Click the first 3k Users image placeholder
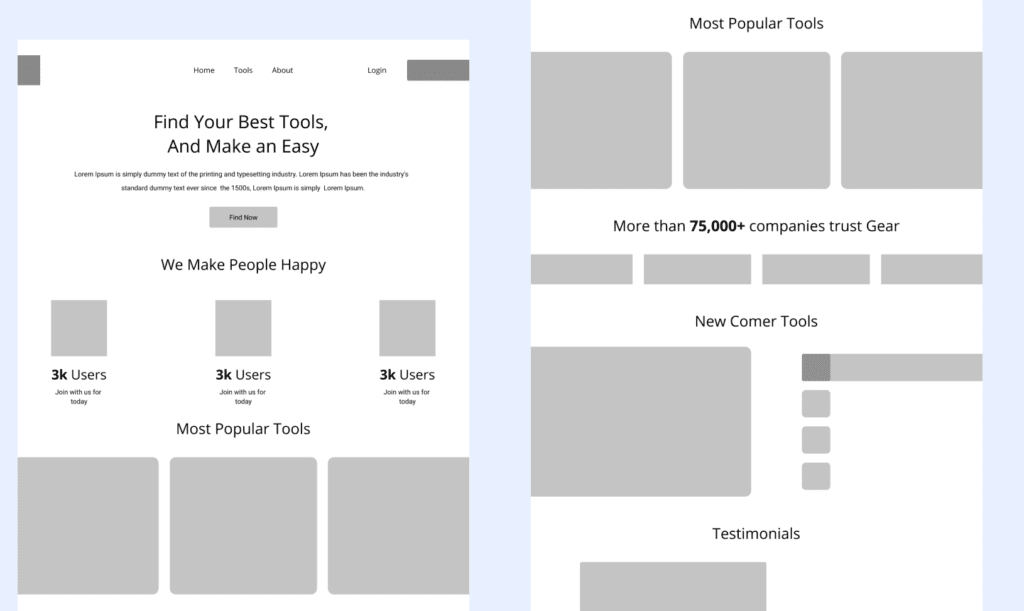Screen dimensions: 1024x611 click(x=79, y=328)
